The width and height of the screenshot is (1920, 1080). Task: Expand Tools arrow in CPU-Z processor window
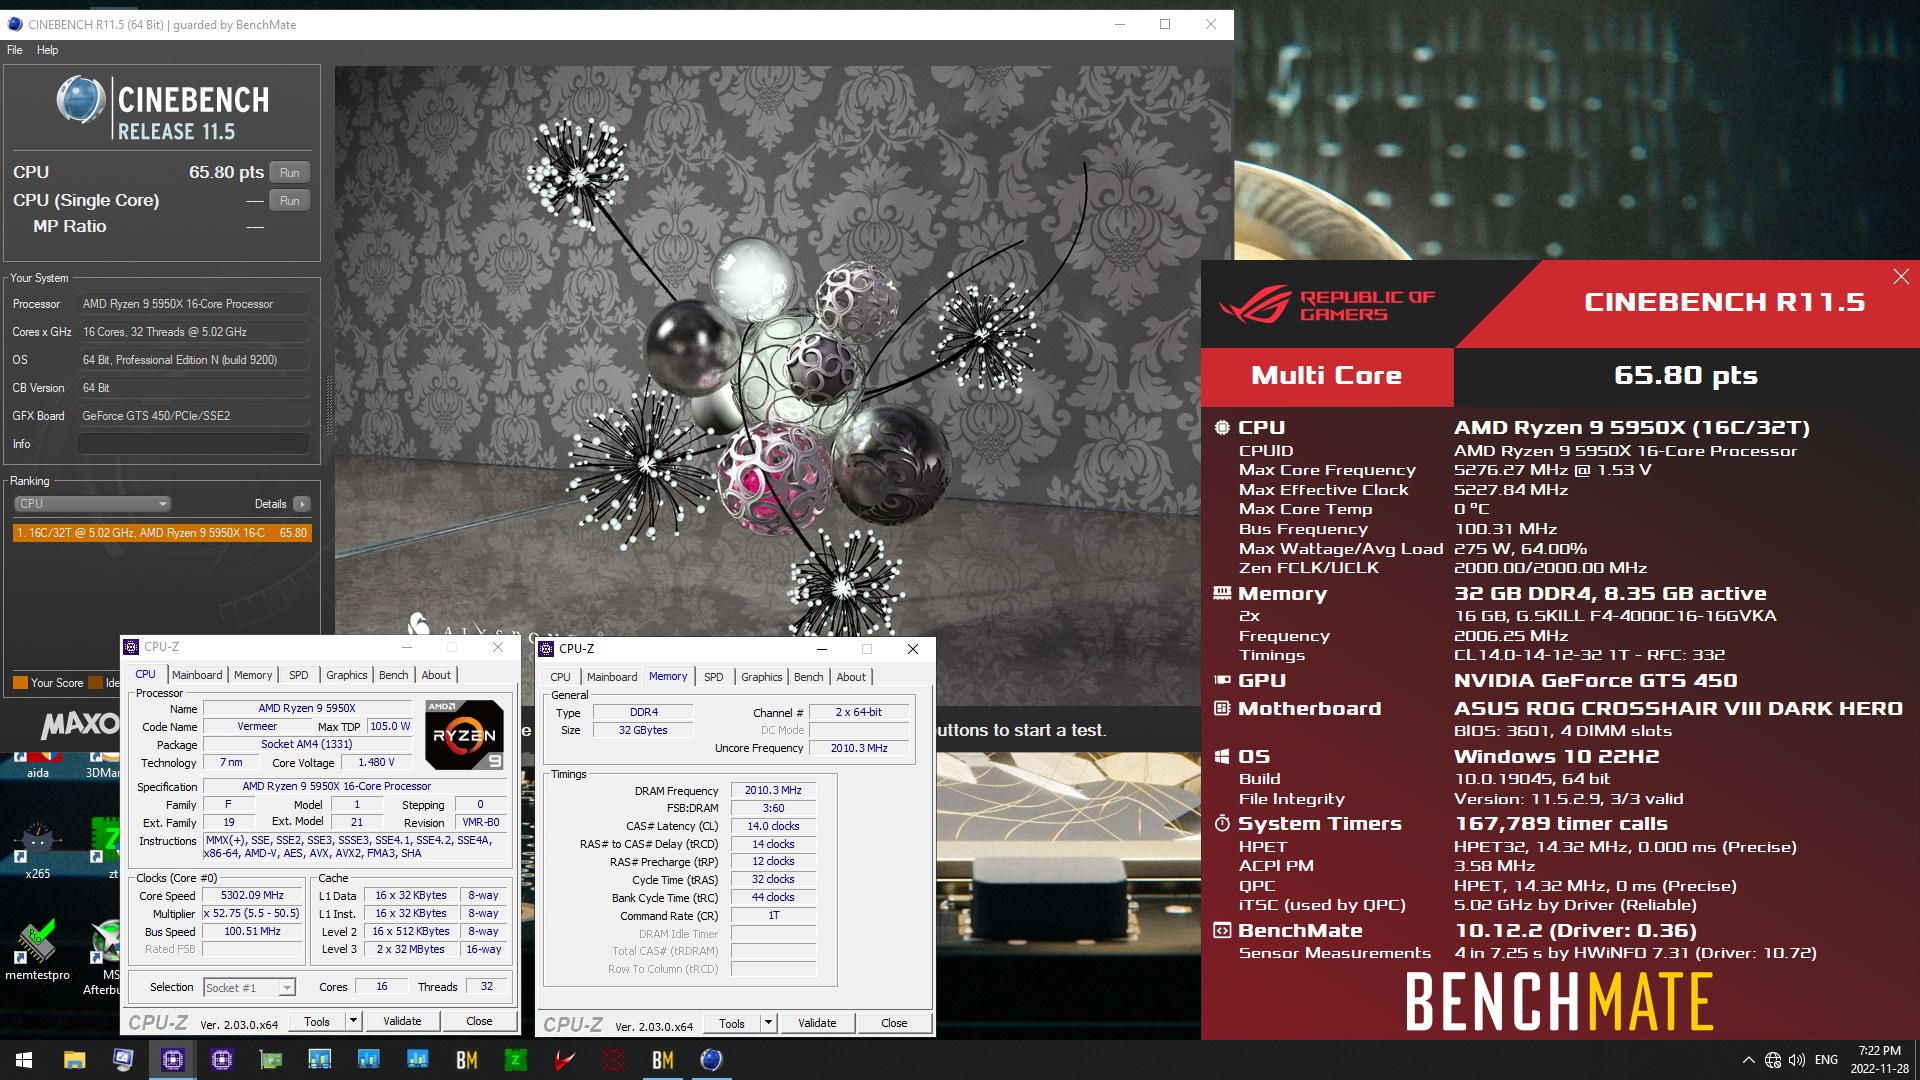353,1022
